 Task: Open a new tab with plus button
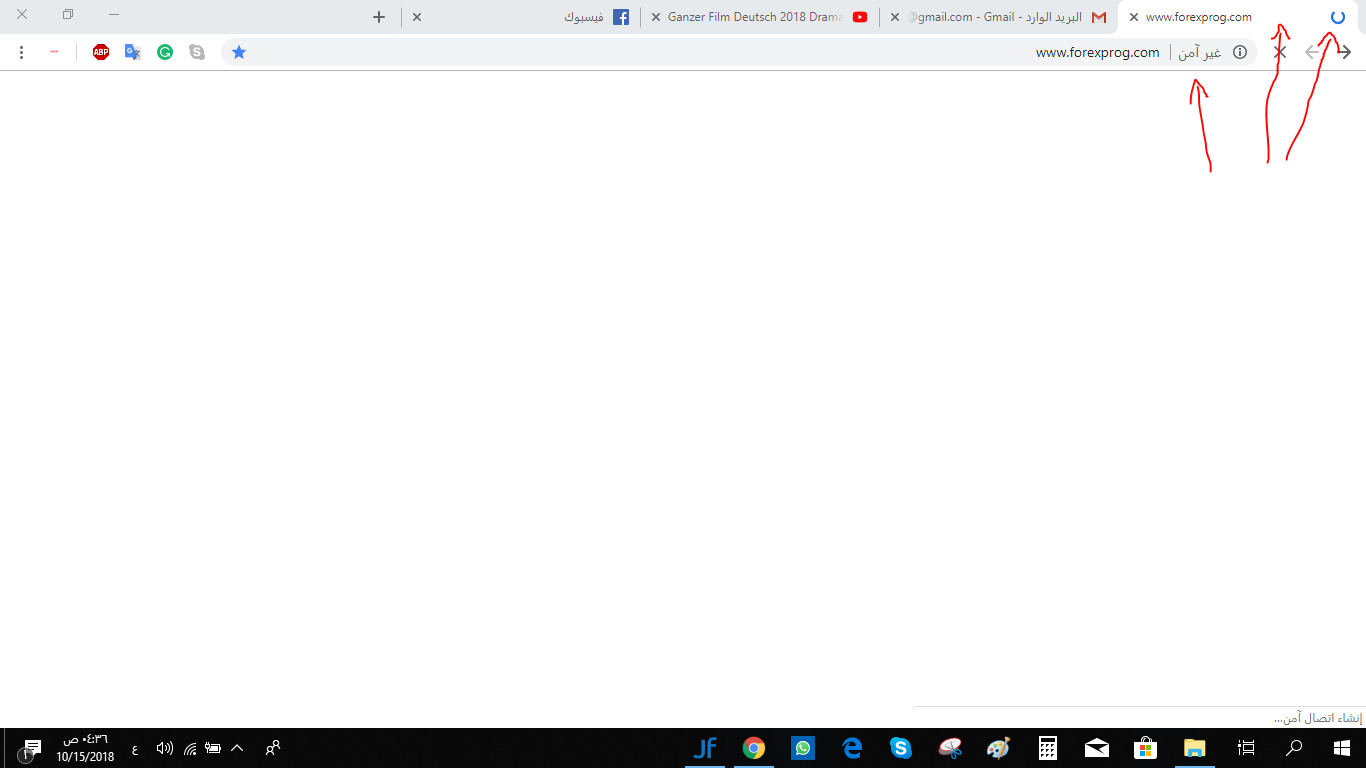[x=379, y=17]
